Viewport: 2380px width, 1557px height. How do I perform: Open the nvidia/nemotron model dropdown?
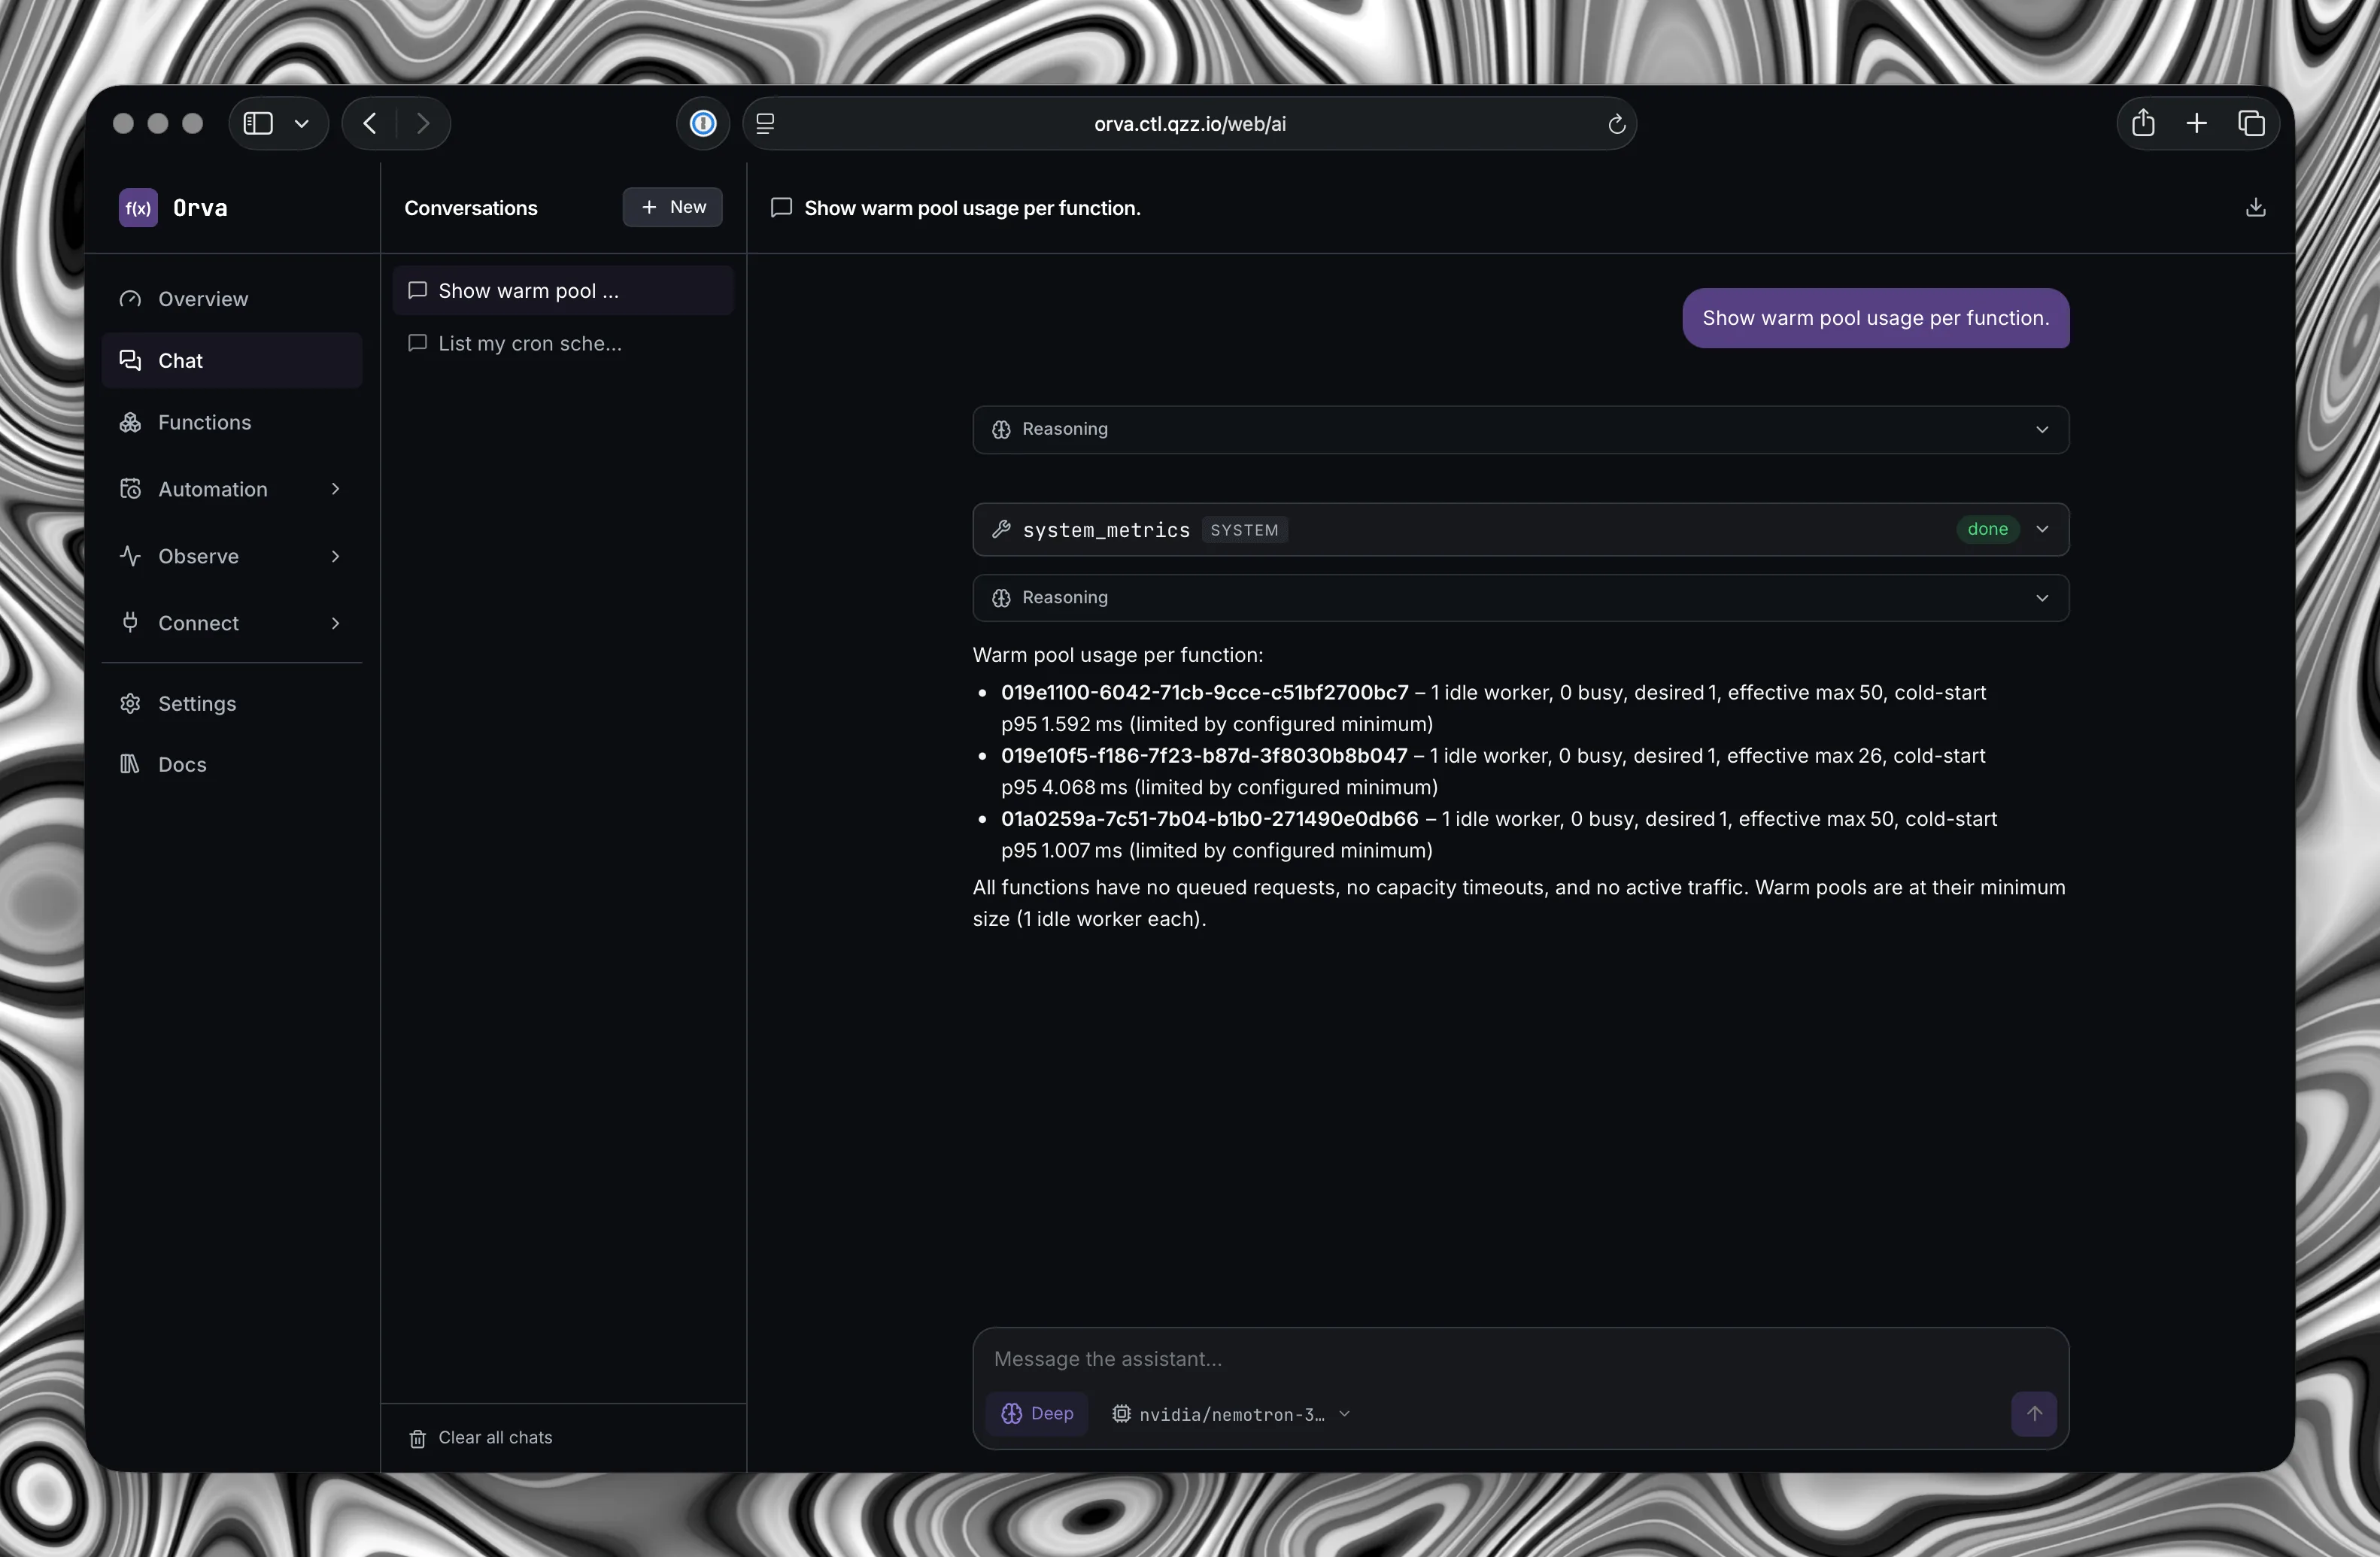[1232, 1415]
